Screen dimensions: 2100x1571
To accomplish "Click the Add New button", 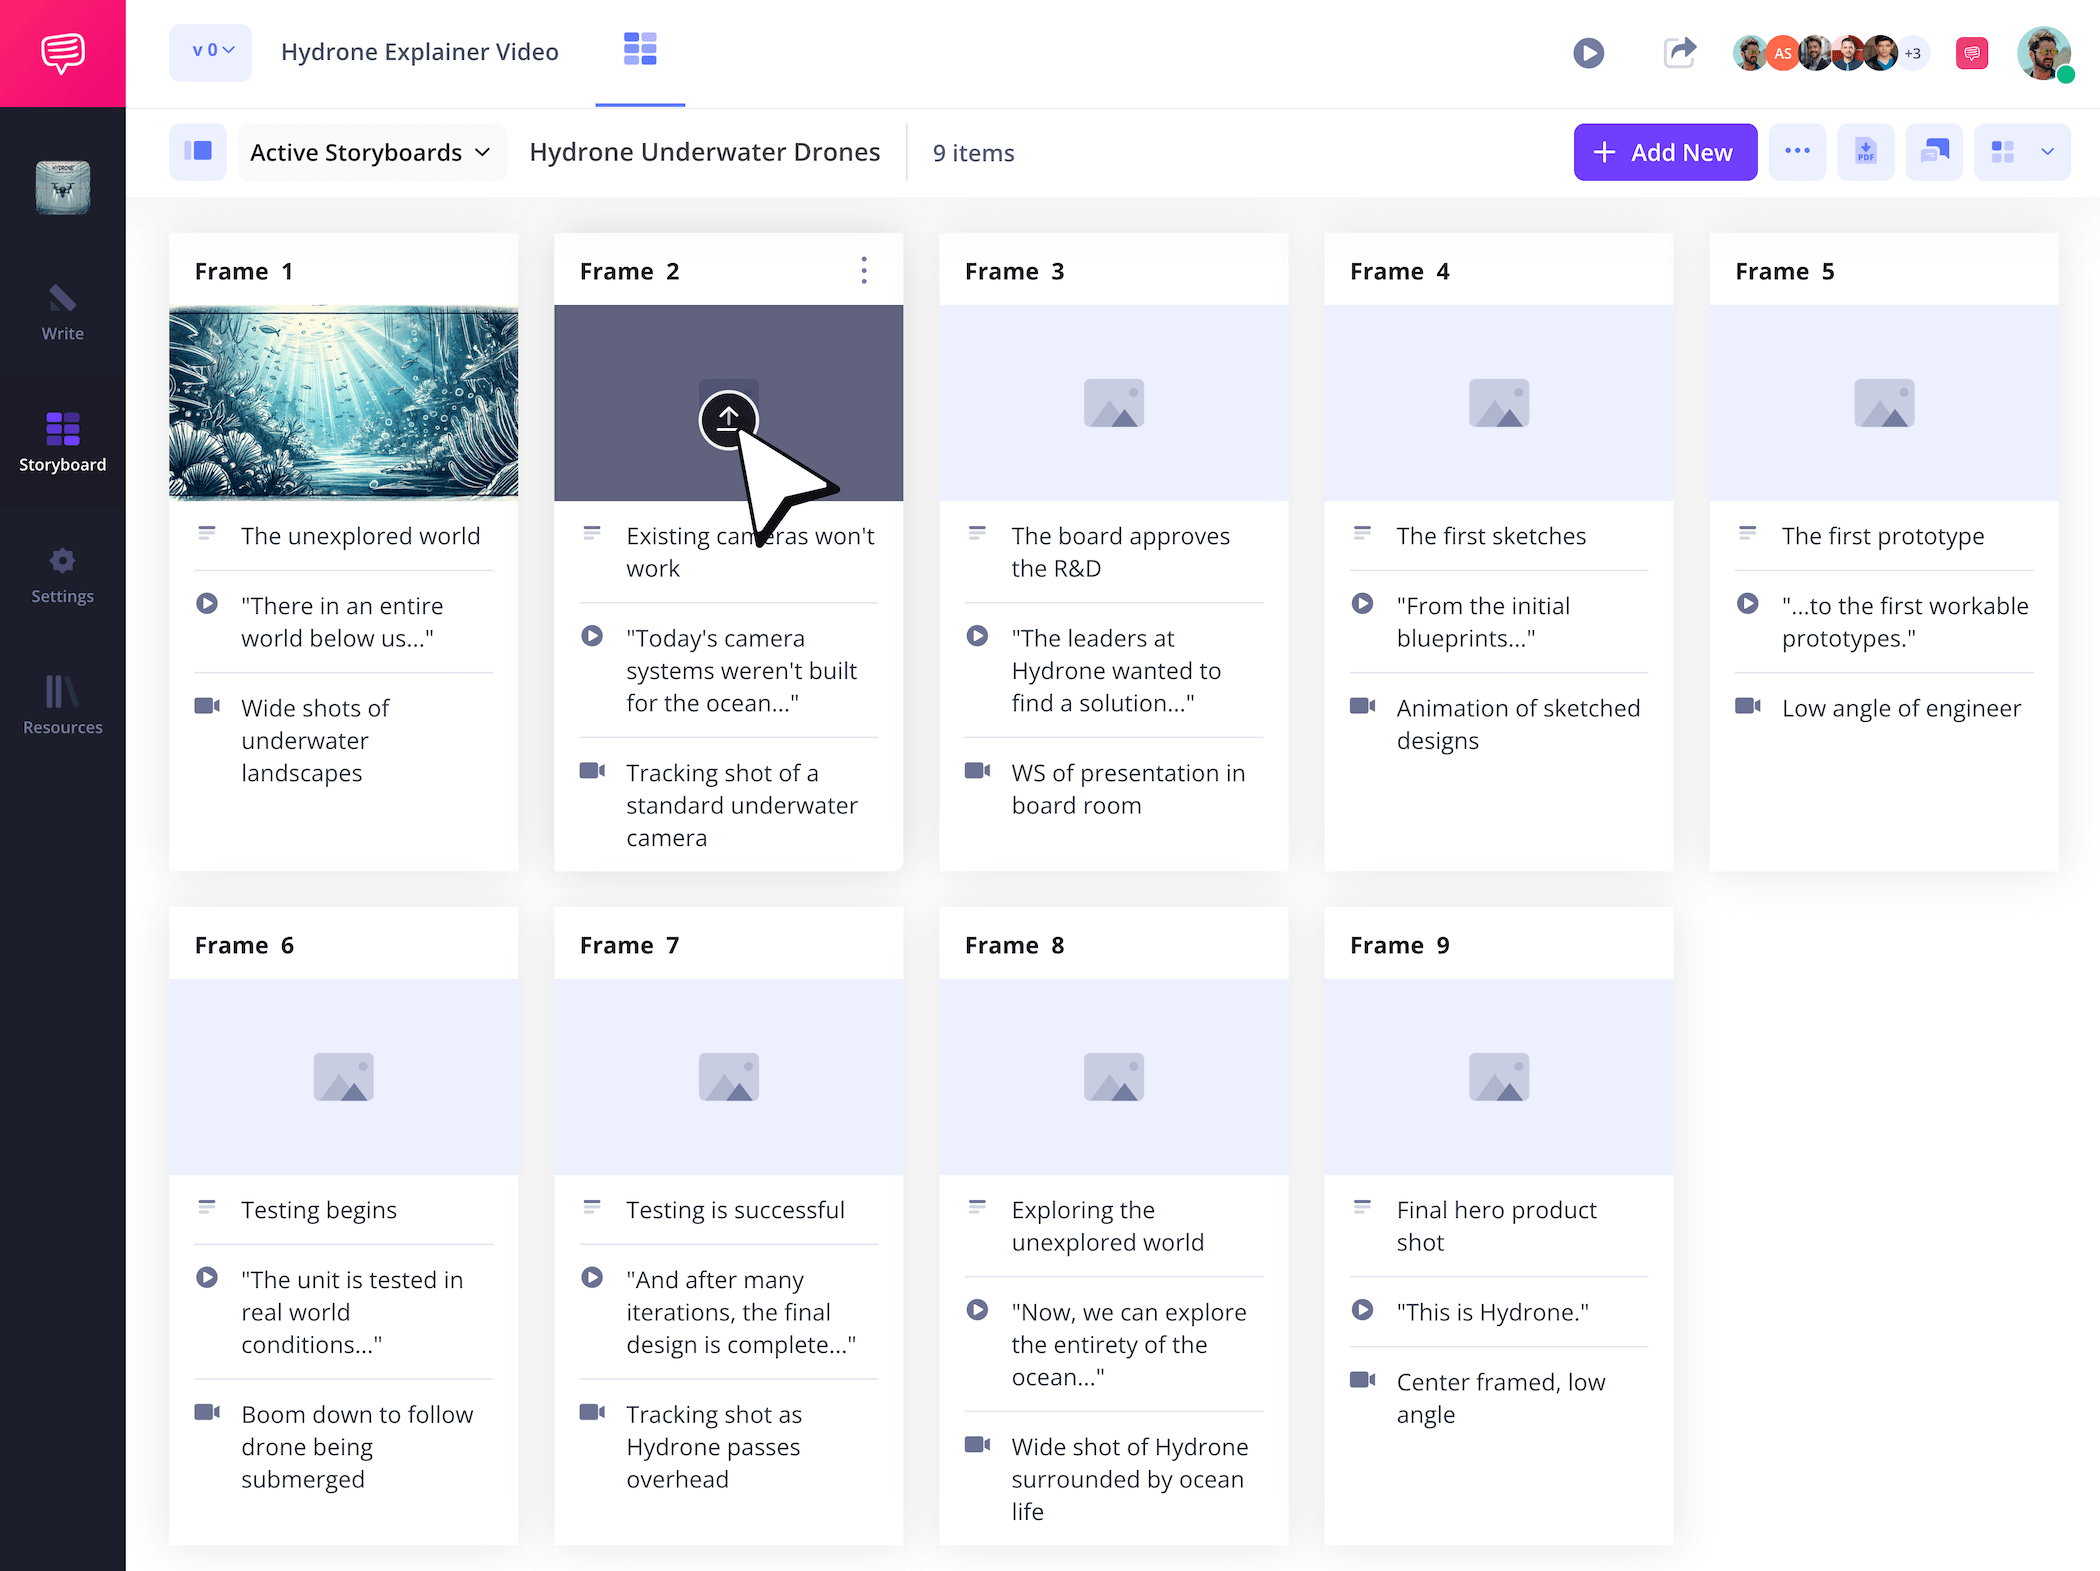I will click(1664, 152).
